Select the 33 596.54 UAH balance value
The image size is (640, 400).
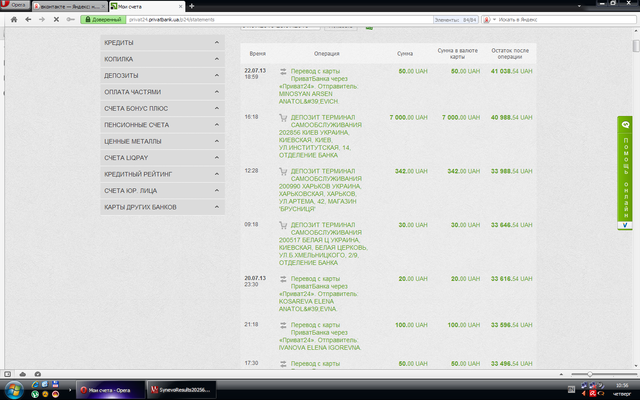click(x=511, y=325)
